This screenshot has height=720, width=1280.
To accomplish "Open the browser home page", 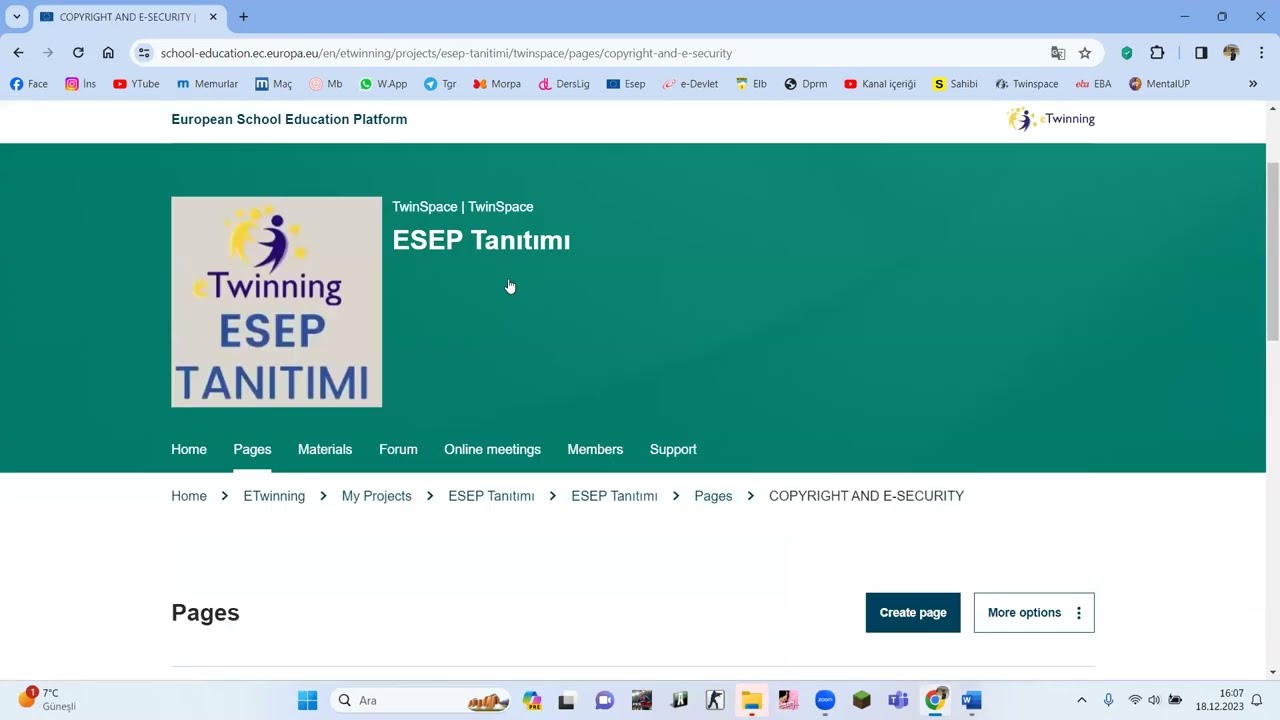I will pos(108,53).
